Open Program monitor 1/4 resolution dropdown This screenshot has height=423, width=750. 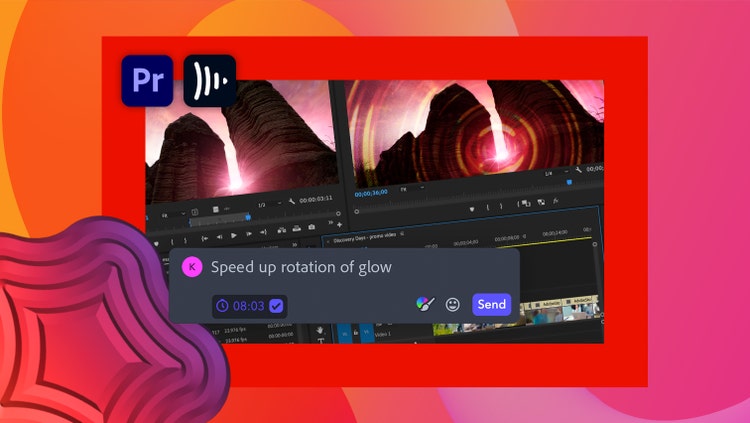pyautogui.click(x=557, y=172)
